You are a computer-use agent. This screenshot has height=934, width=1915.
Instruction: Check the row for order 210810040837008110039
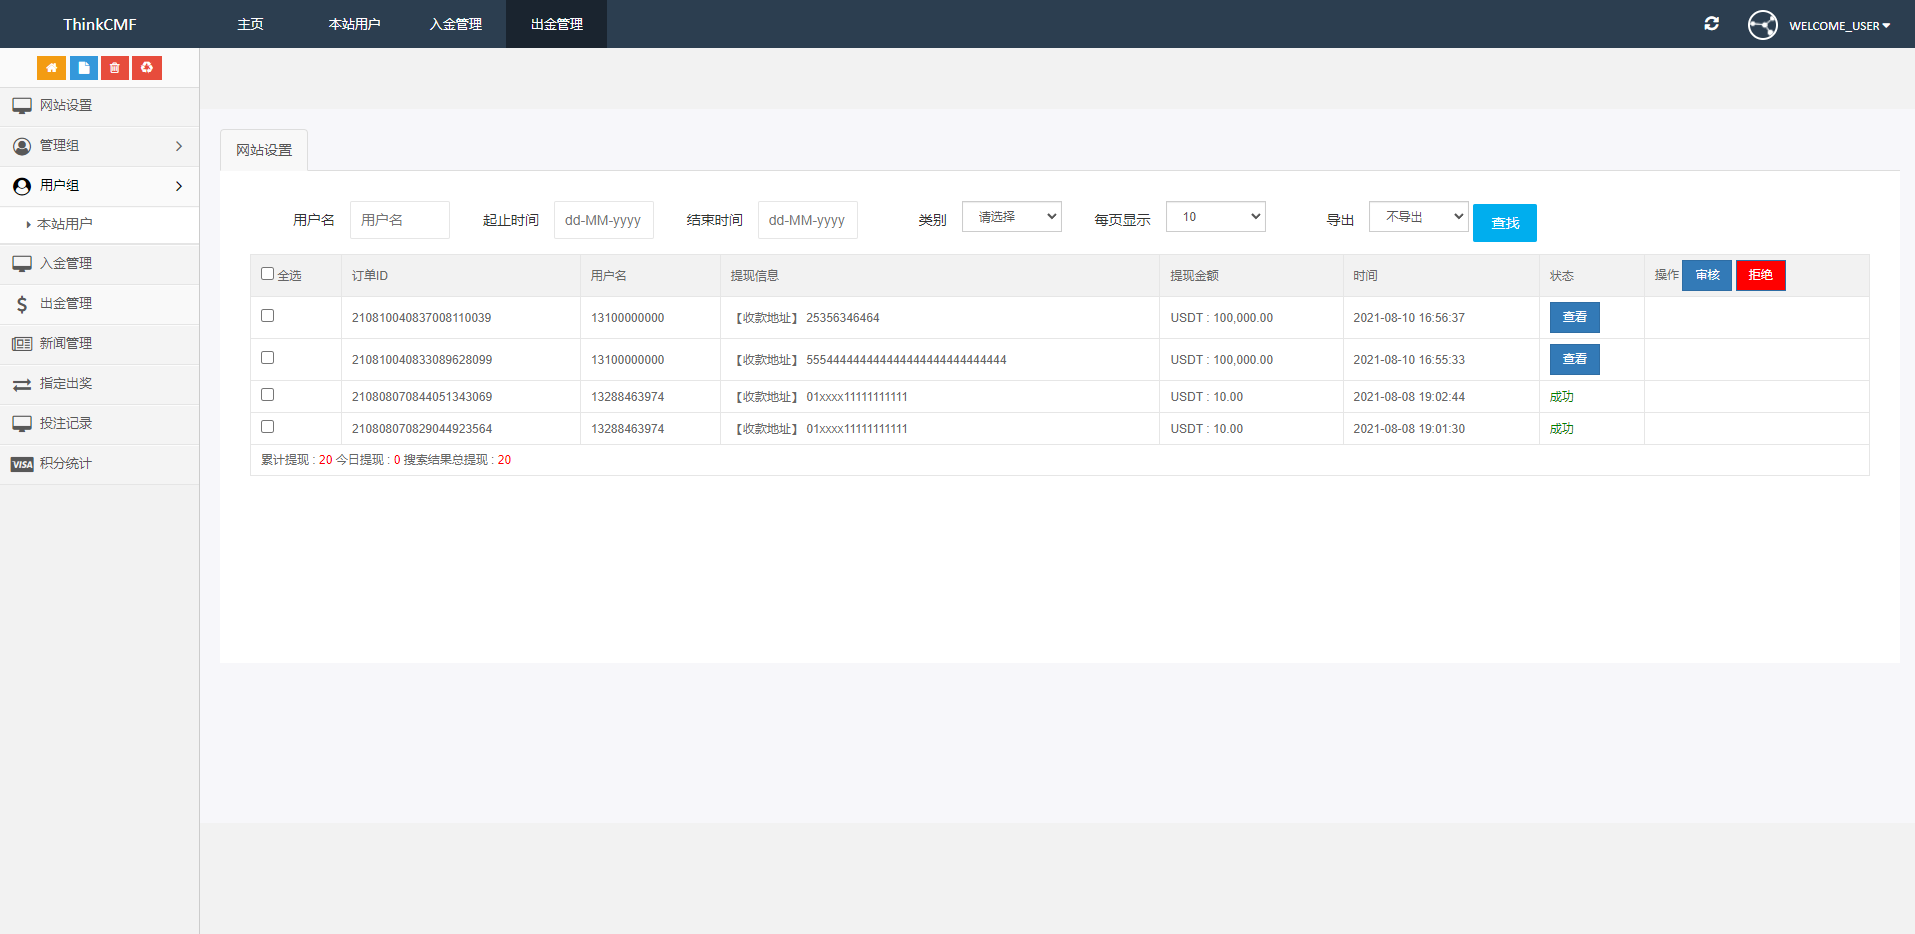[x=267, y=315]
